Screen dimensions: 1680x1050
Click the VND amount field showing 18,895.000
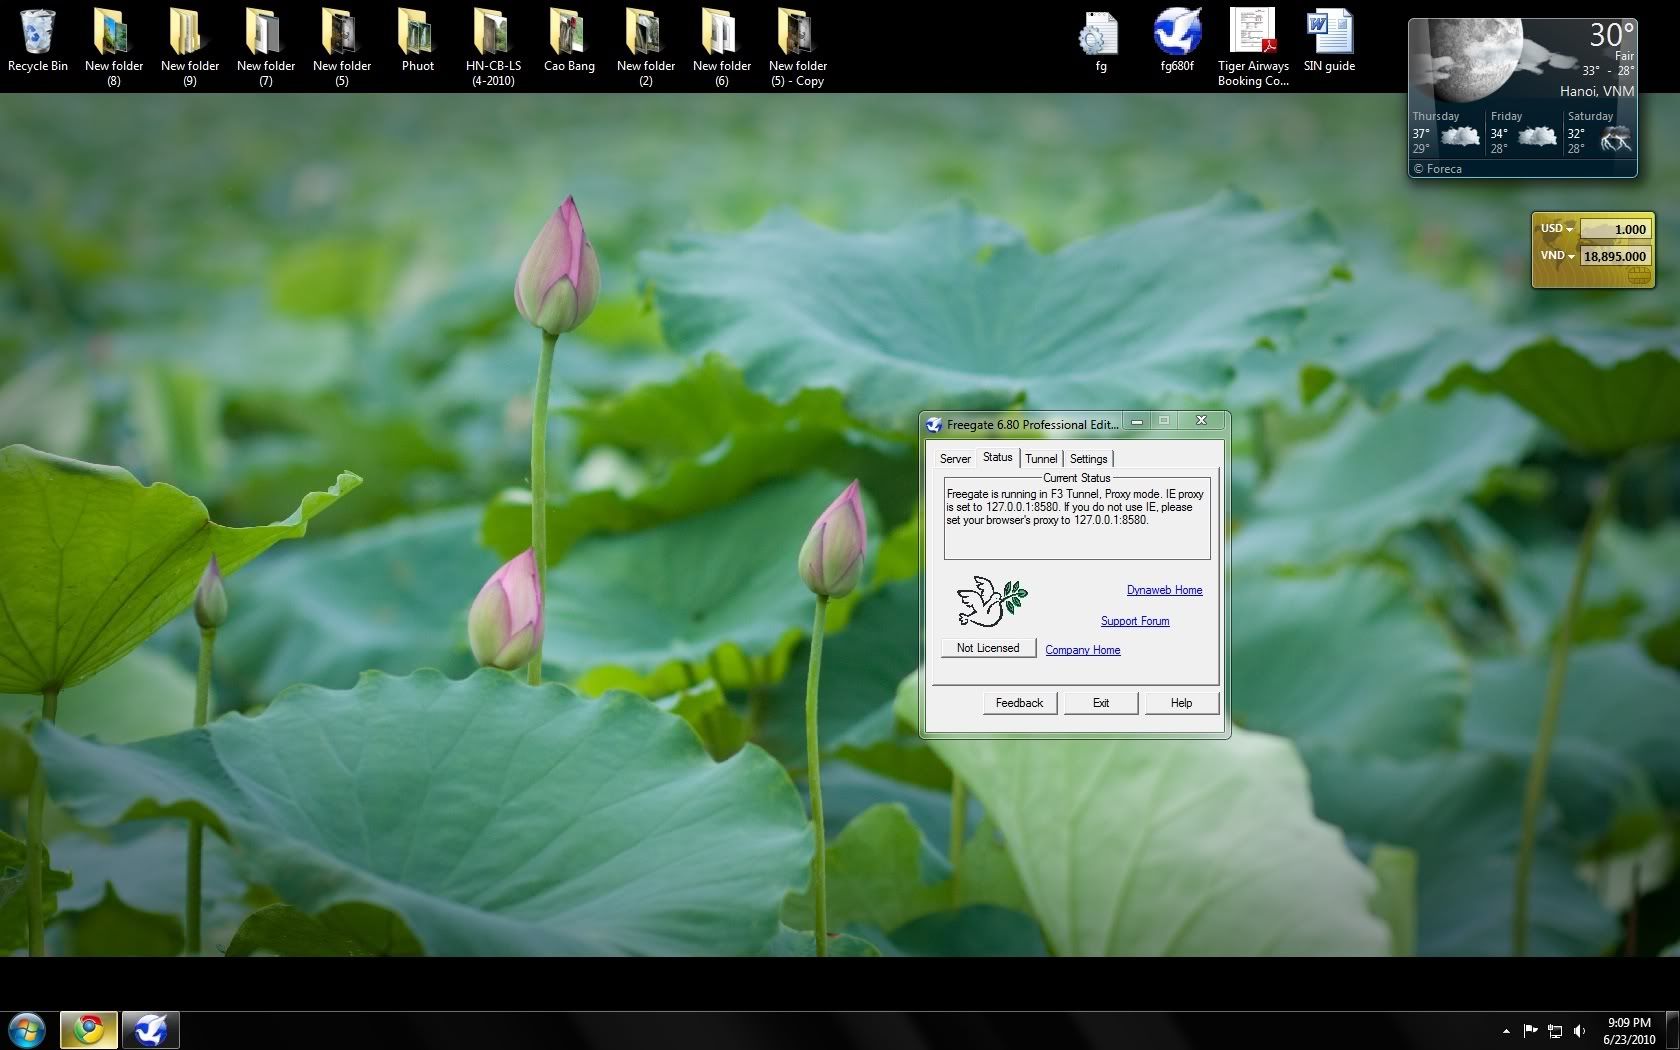(1614, 256)
